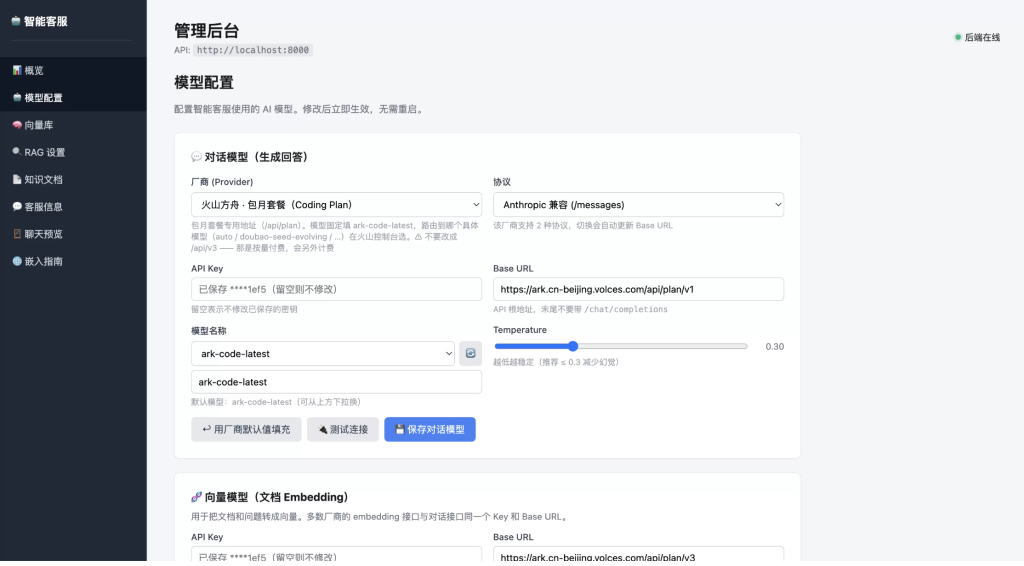This screenshot has height=566, width=1024.
Task: Click the 包月套餐专用地址 provider hint paragraph
Action: (334, 236)
